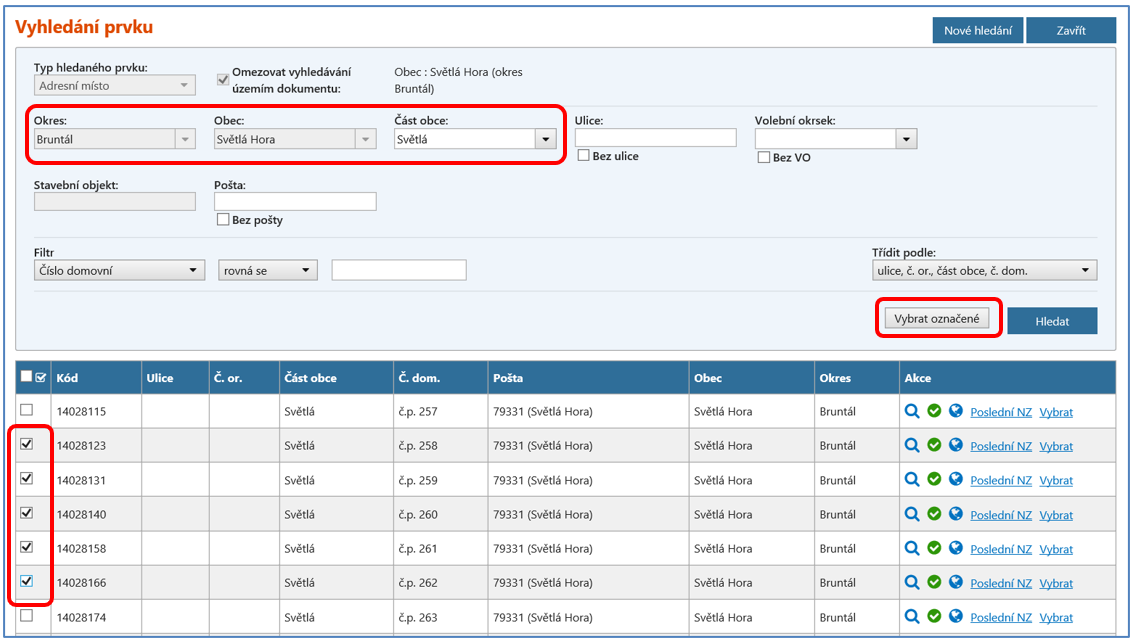Open magnifier detail for code 14028140
The image size is (1136, 642).
pyautogui.click(x=912, y=514)
